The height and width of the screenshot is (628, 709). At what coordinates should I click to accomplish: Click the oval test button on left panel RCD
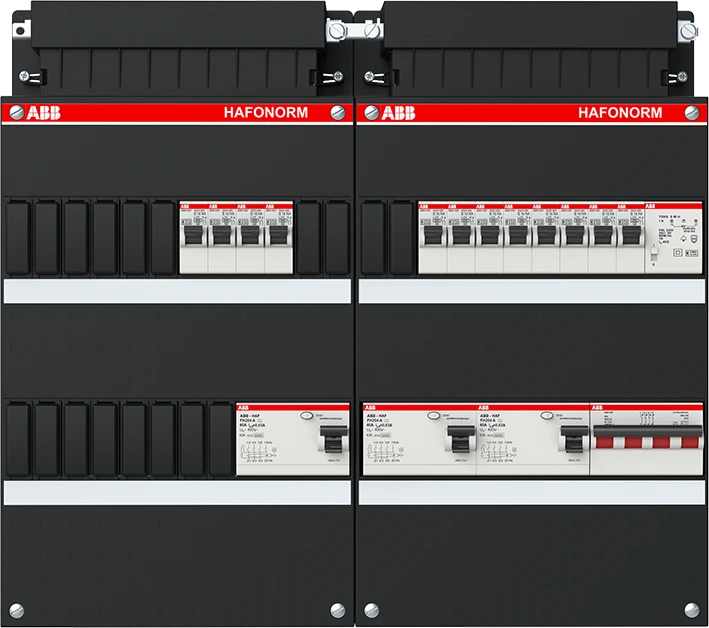coord(309,413)
